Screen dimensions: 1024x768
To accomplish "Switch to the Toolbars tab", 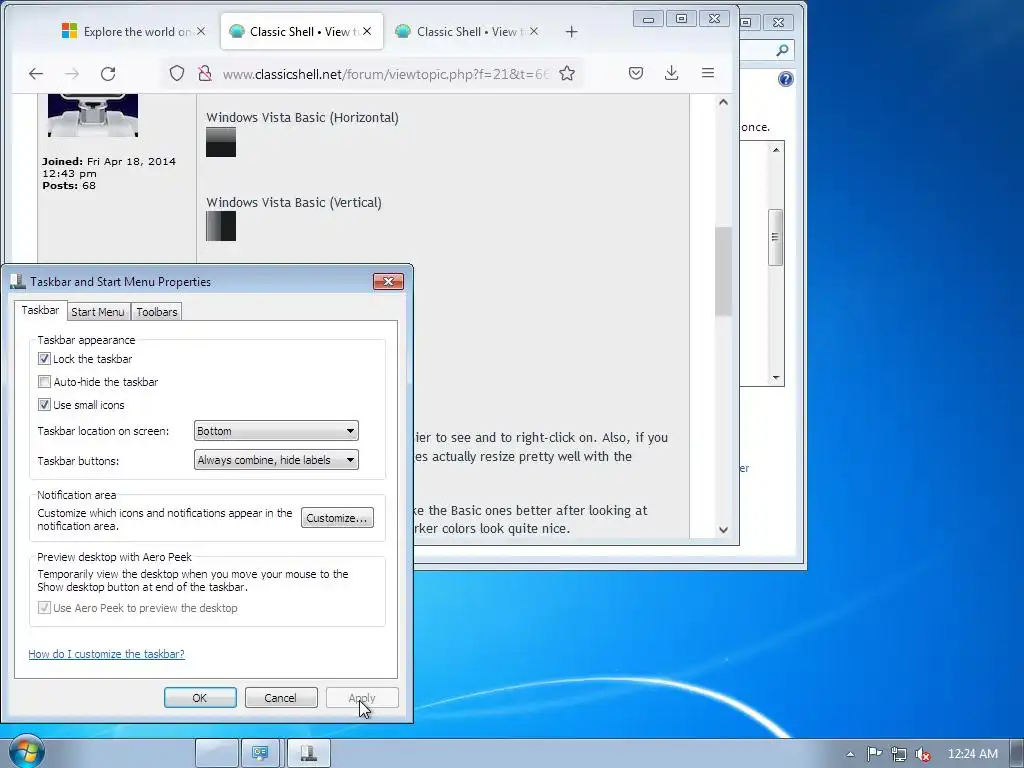I will pyautogui.click(x=157, y=312).
